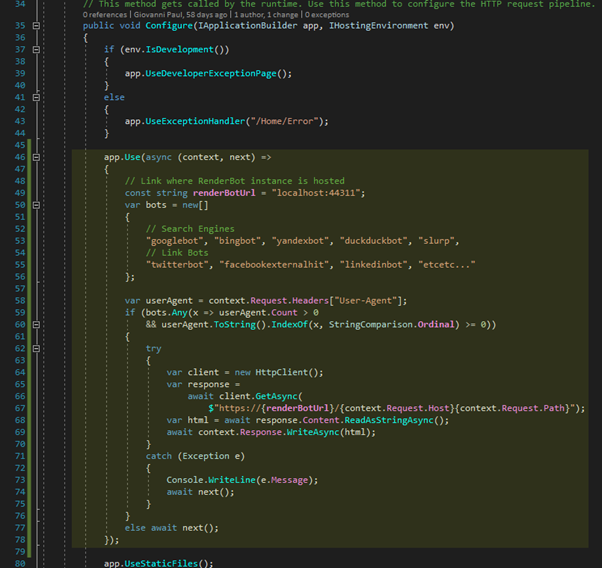Collapse the app.Use lambda at line 46
The height and width of the screenshot is (568, 602).
(37, 157)
